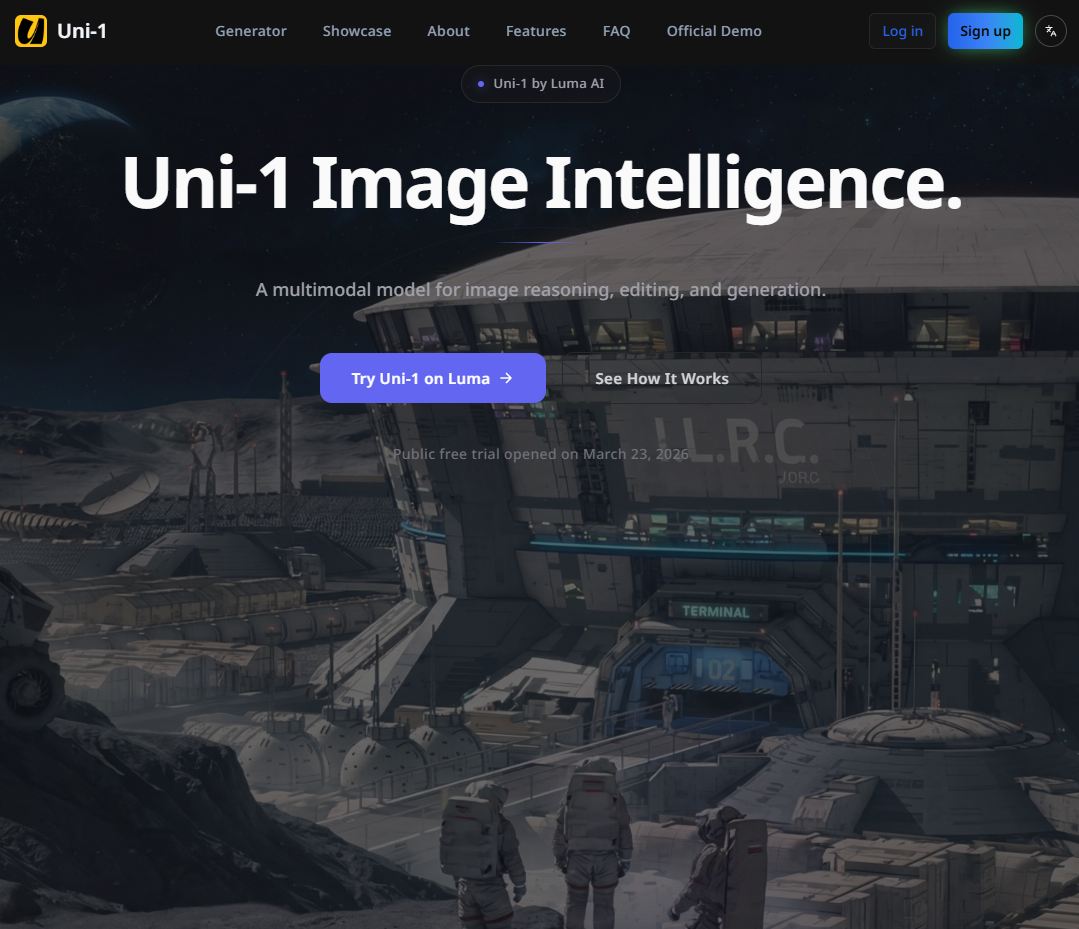Click the multimodal model tagline text
Screen dimensions: 1079x929
tap(540, 290)
